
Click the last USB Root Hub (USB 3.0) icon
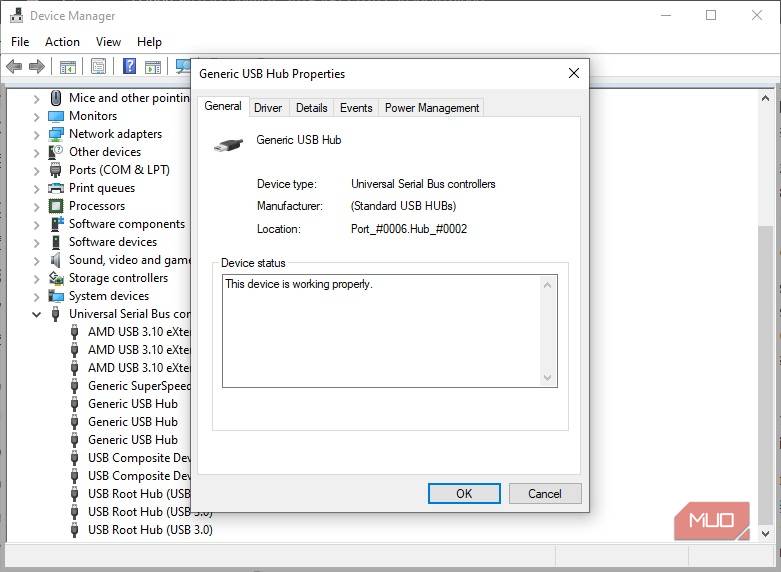click(75, 530)
